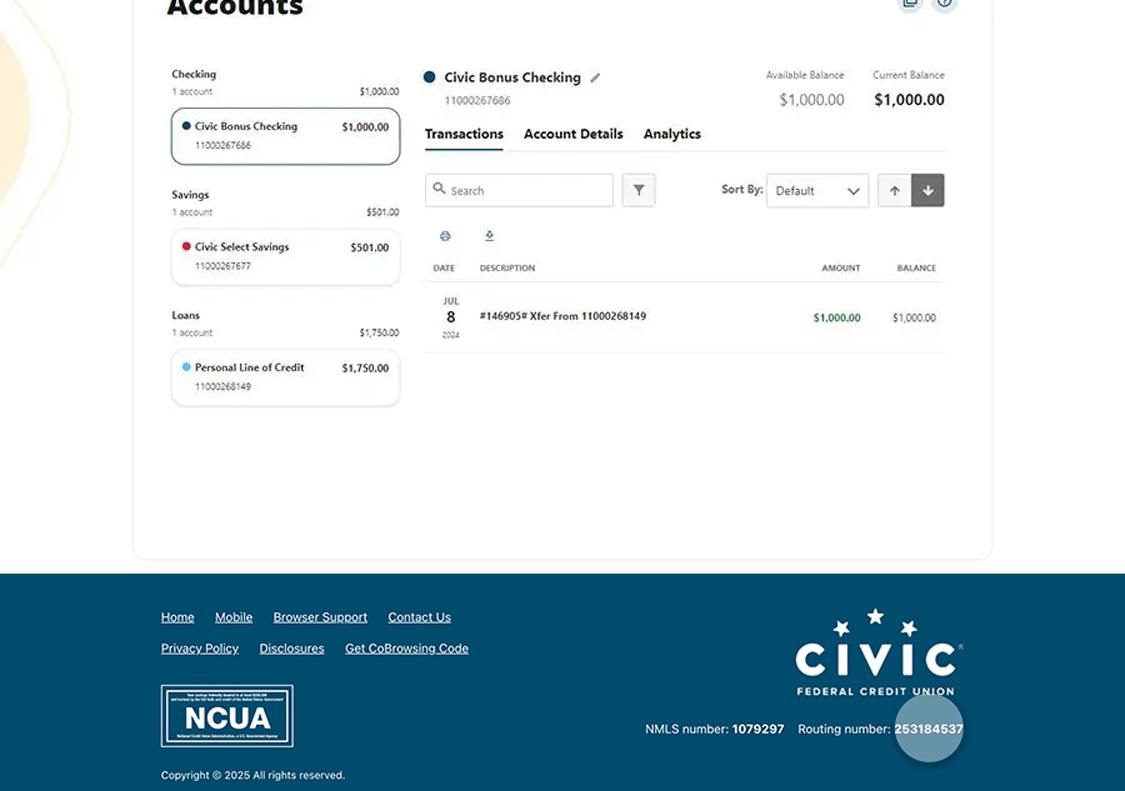Select the Transactions tab
1125x791 pixels.
point(464,134)
